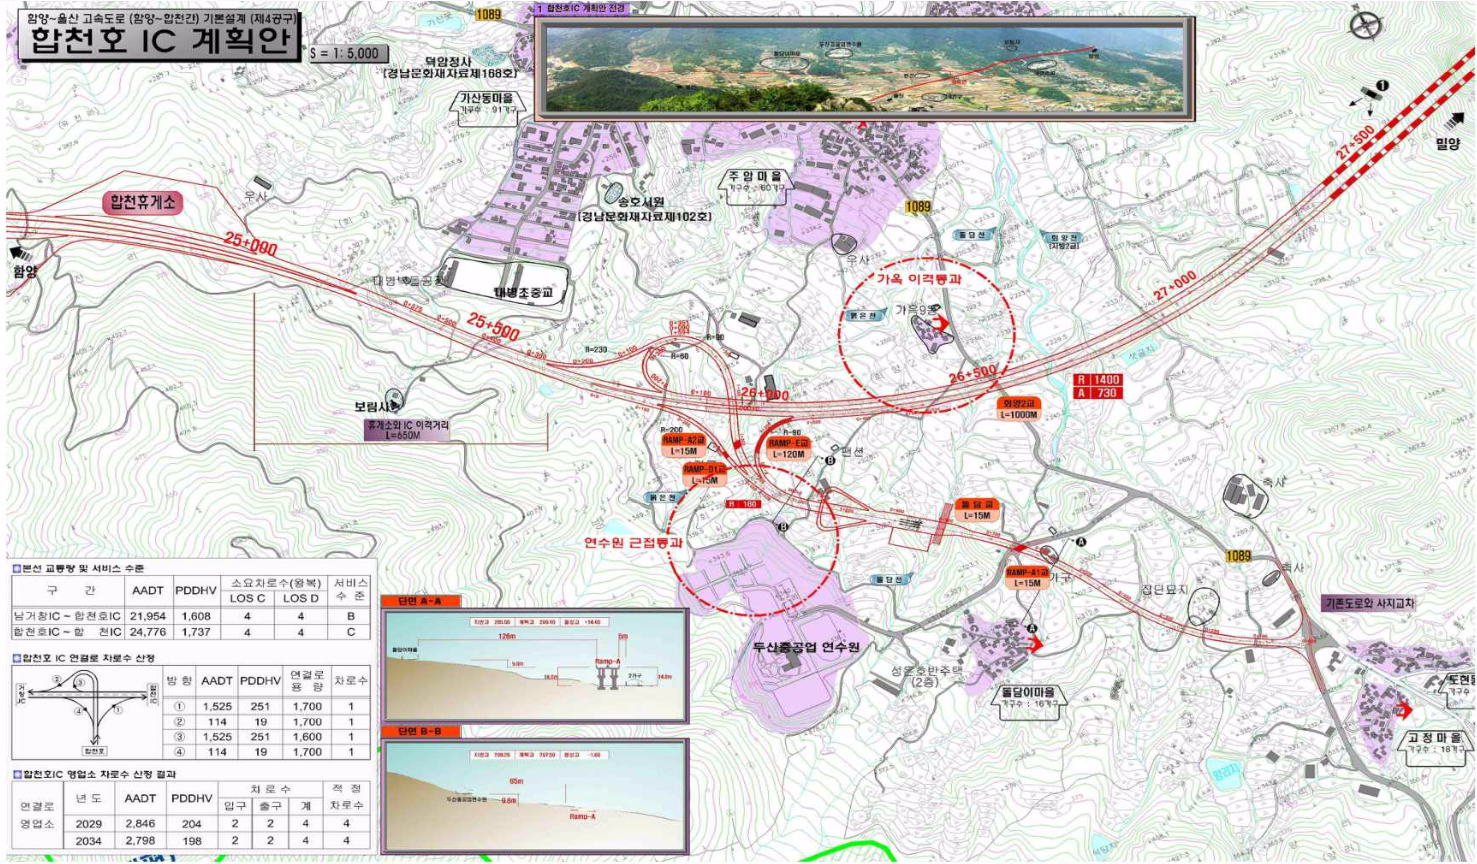Click the 합천휴게소 rest area label

click(x=142, y=202)
